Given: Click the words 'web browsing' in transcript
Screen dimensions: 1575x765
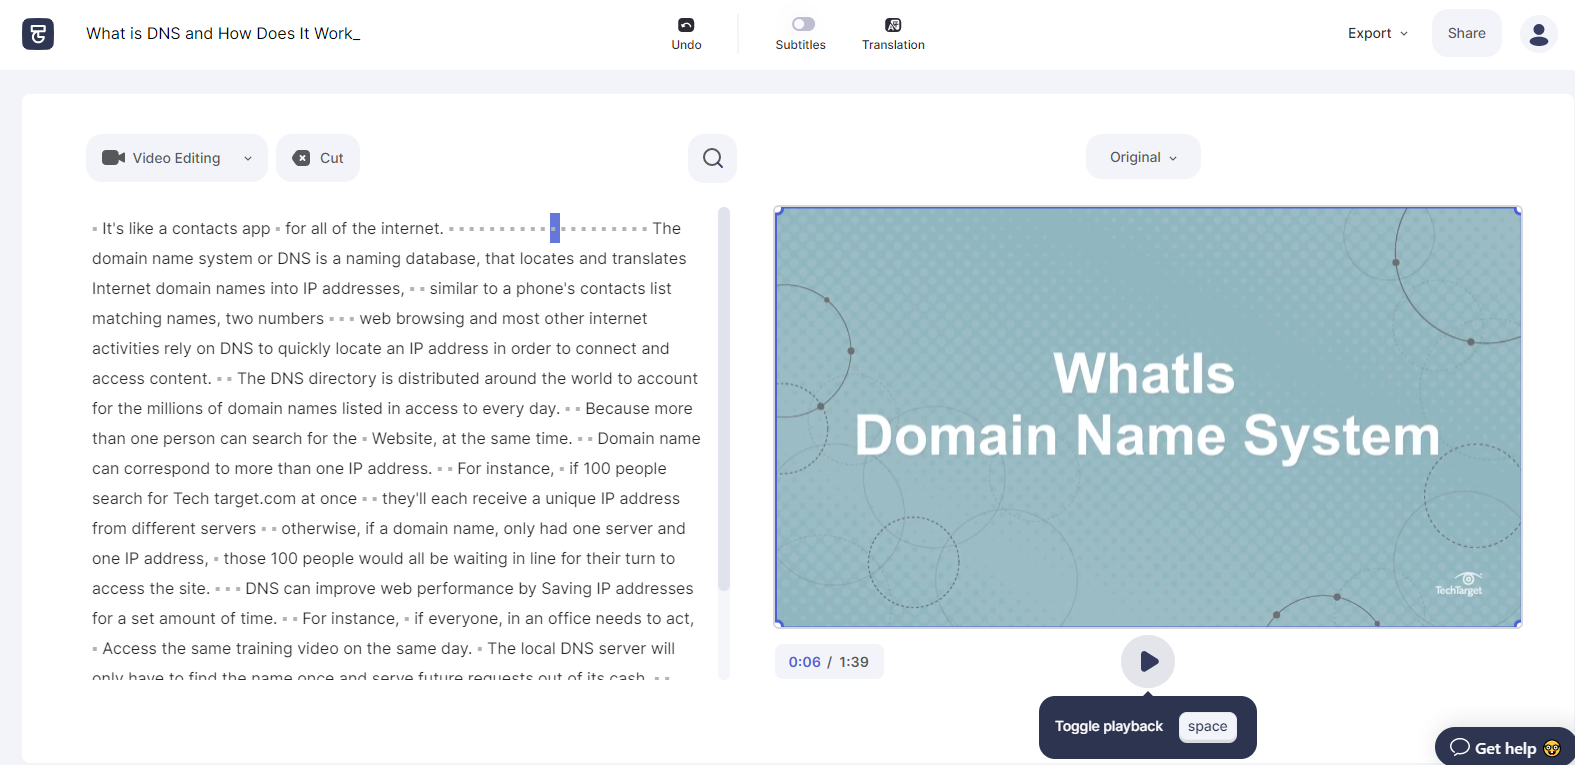Looking at the screenshot, I should pos(412,319).
